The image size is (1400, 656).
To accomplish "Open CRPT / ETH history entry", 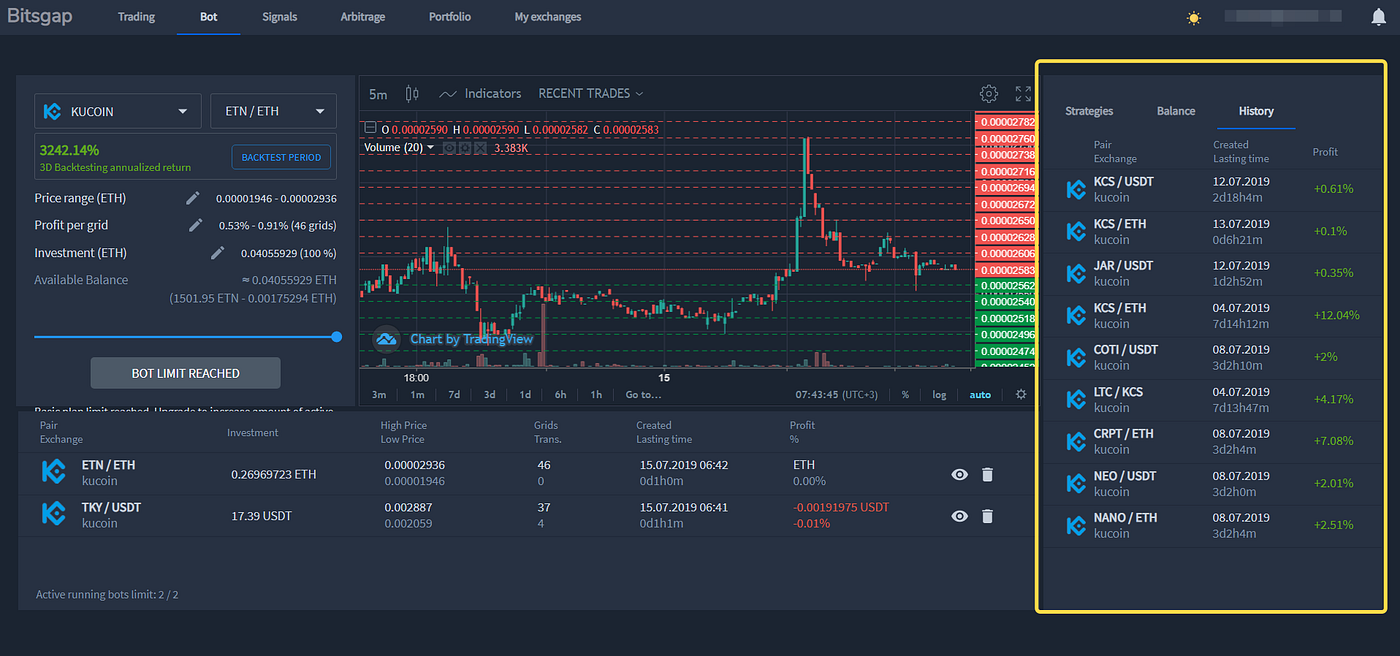I will (1212, 441).
